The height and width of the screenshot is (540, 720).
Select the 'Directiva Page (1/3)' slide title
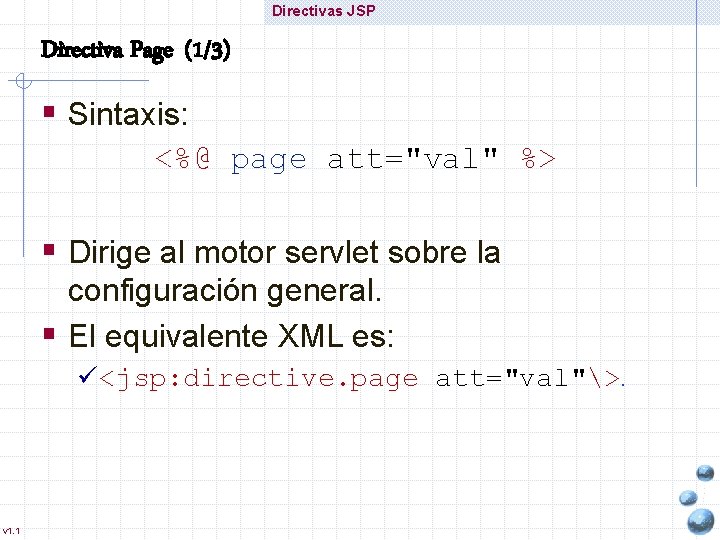tap(135, 50)
